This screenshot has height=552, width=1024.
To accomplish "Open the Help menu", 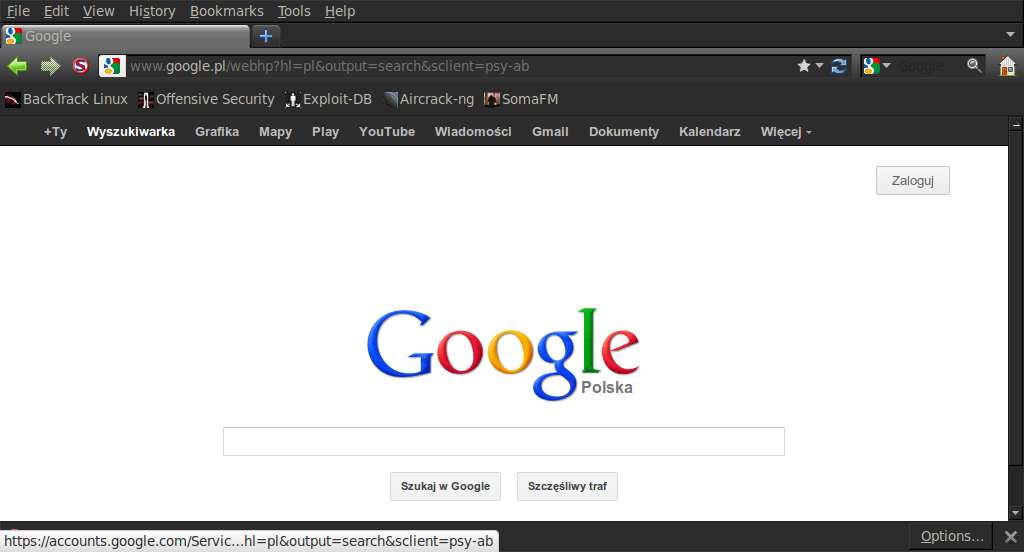I will pos(340,11).
